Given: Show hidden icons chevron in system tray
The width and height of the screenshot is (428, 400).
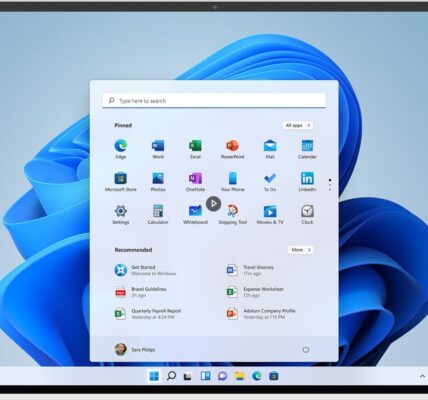Looking at the screenshot, I should click(x=422, y=376).
